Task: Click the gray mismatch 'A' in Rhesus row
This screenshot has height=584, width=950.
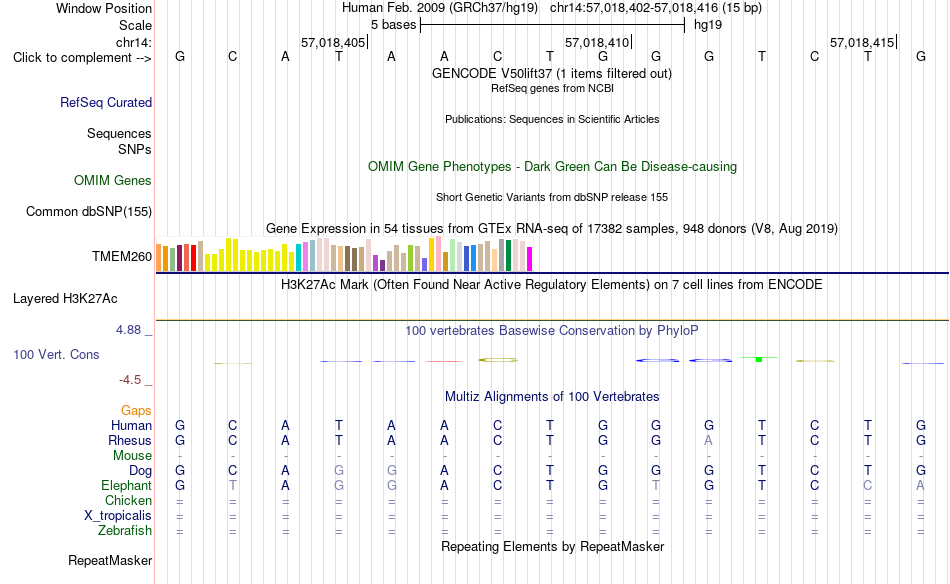Action: 708,440
